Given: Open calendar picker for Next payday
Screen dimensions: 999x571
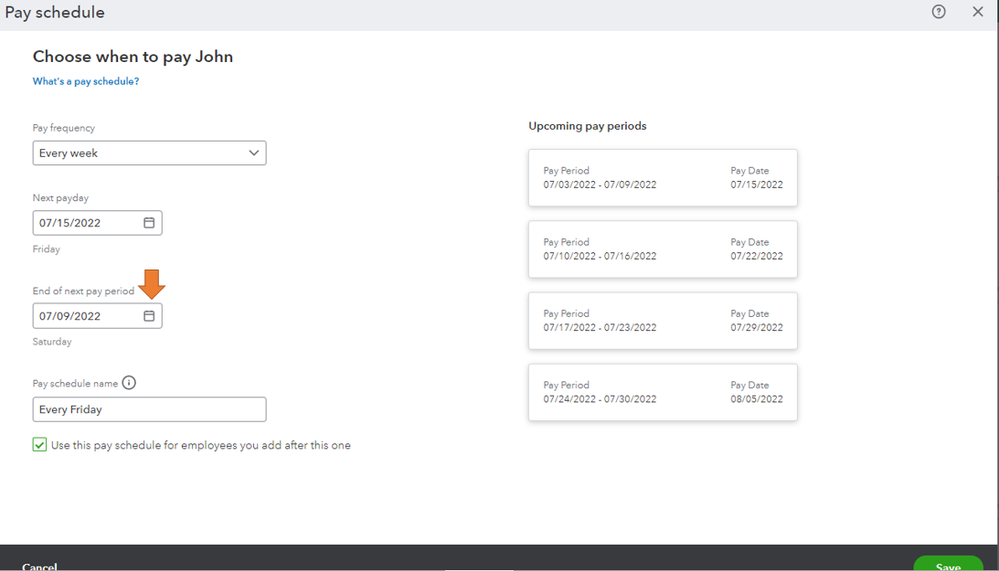Looking at the screenshot, I should click(x=149, y=223).
